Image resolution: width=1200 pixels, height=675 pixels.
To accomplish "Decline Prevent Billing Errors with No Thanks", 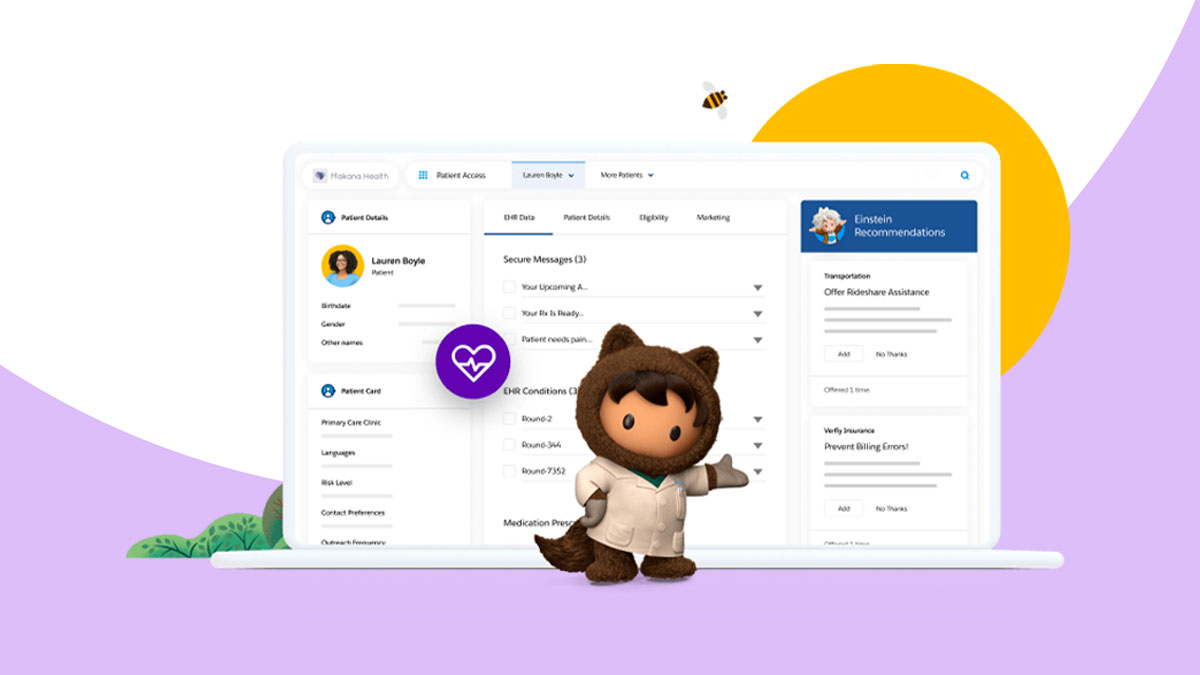I will (892, 508).
